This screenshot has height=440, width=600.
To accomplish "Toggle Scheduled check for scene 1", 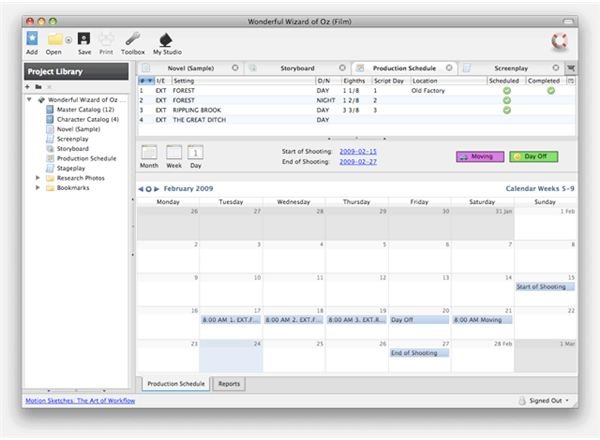I will coord(507,91).
